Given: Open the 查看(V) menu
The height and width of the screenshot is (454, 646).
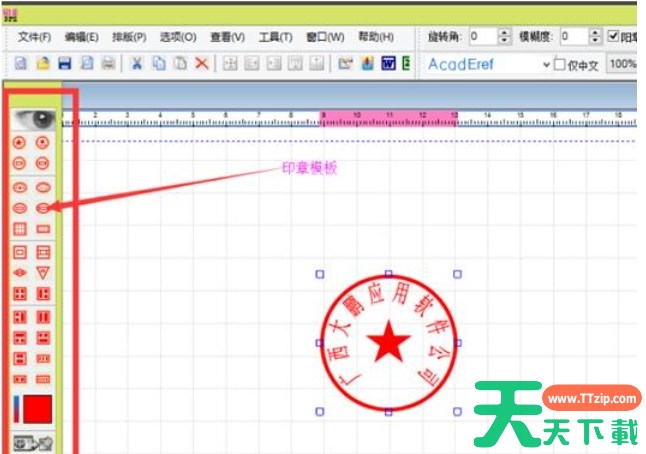Looking at the screenshot, I should (x=227, y=37).
